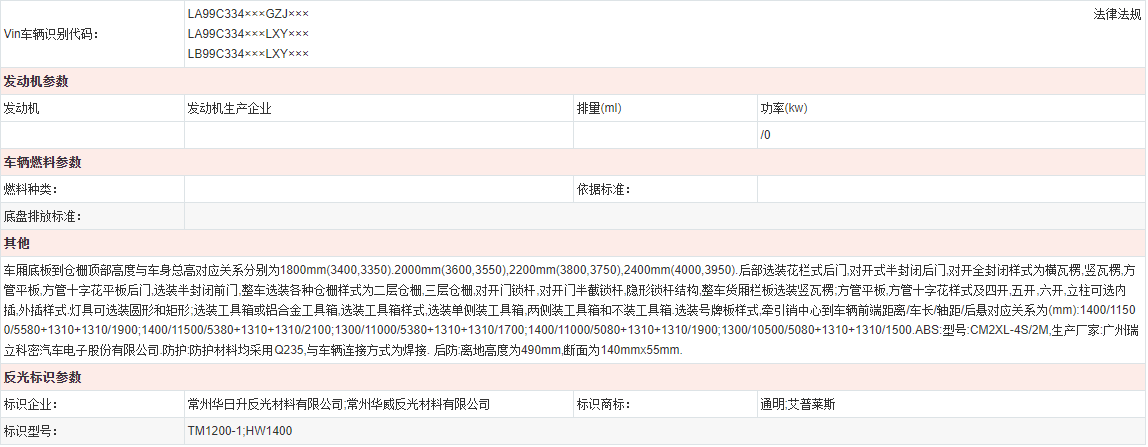Image resolution: width=1148 pixels, height=447 pixels.
Task: Click the 功率(kw) column header
Action: click(x=783, y=108)
